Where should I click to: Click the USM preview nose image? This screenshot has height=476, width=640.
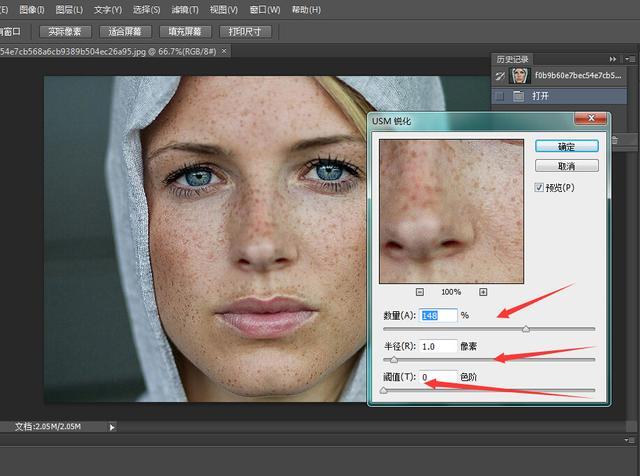point(451,211)
